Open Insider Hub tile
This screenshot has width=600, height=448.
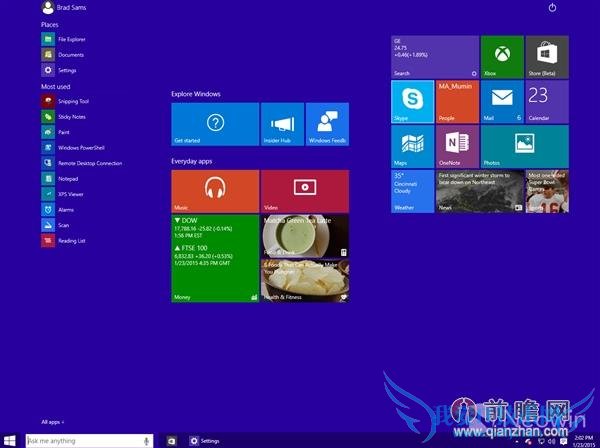tap(282, 124)
